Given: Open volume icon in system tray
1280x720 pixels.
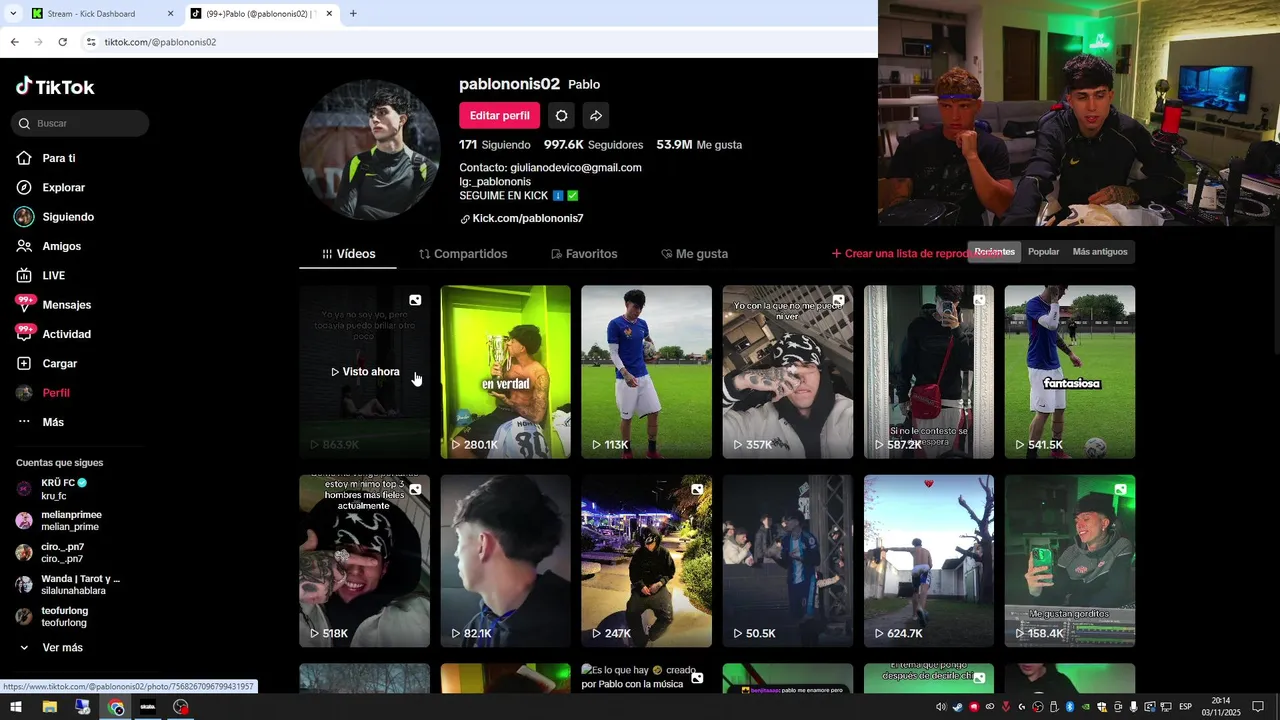Looking at the screenshot, I should (x=940, y=707).
